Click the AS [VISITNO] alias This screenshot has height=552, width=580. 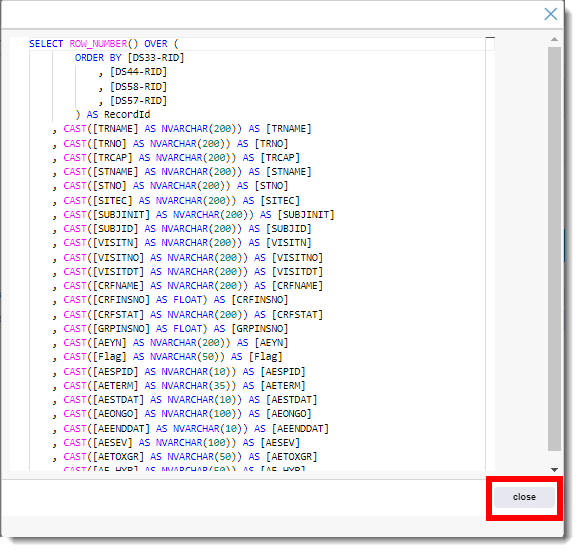289,258
